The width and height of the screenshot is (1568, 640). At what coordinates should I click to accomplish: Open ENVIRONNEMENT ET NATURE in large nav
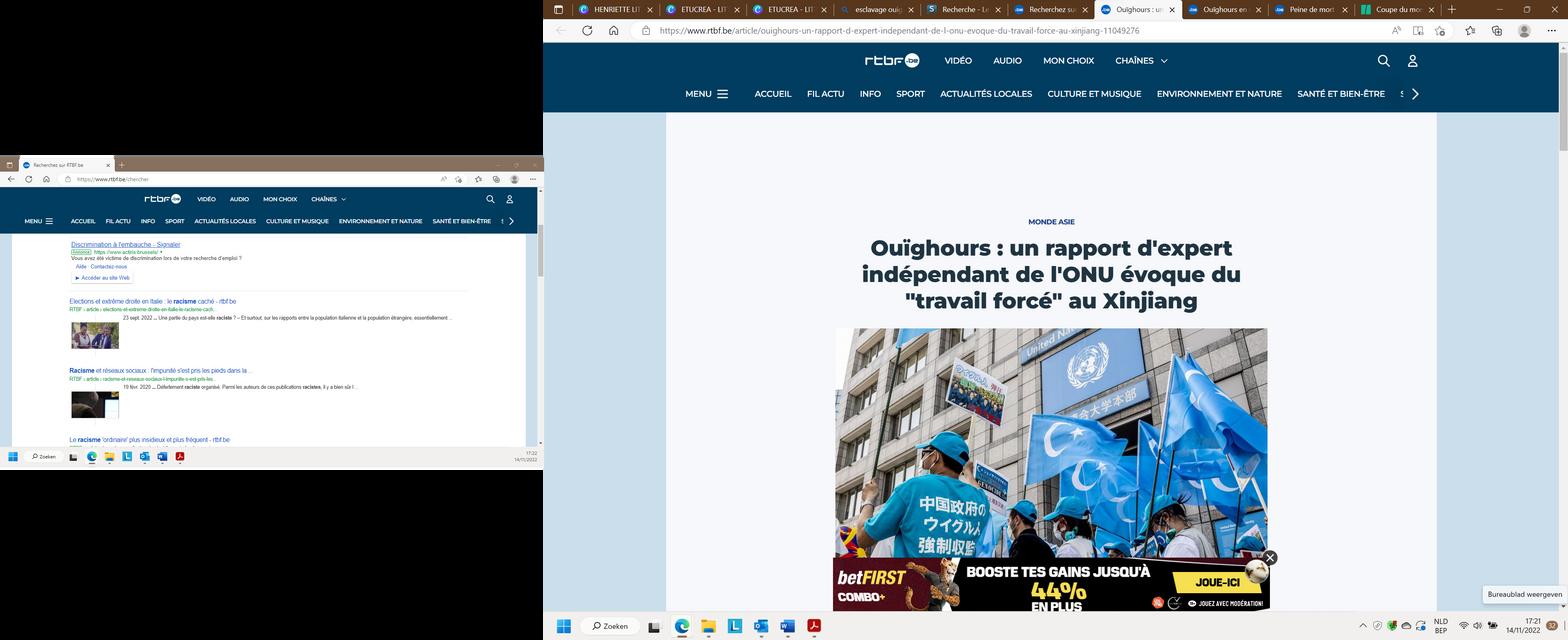(1219, 94)
